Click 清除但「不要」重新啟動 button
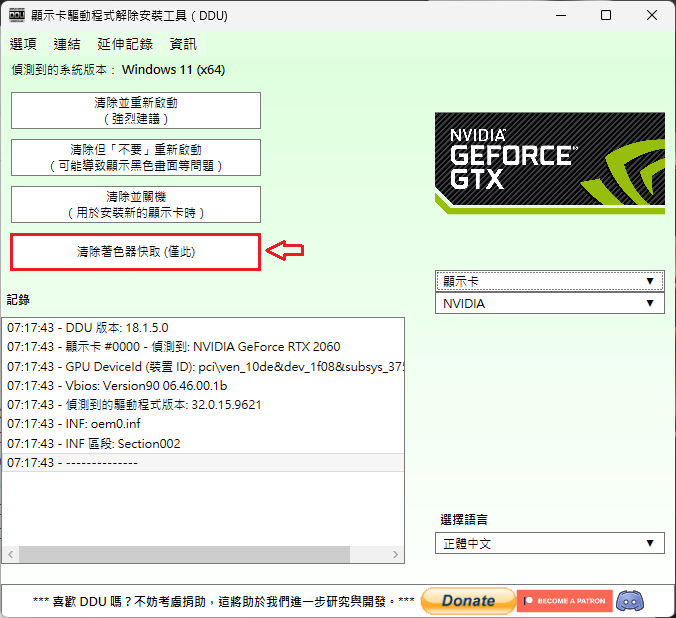This screenshot has width=676, height=618. pyautogui.click(x=136, y=157)
